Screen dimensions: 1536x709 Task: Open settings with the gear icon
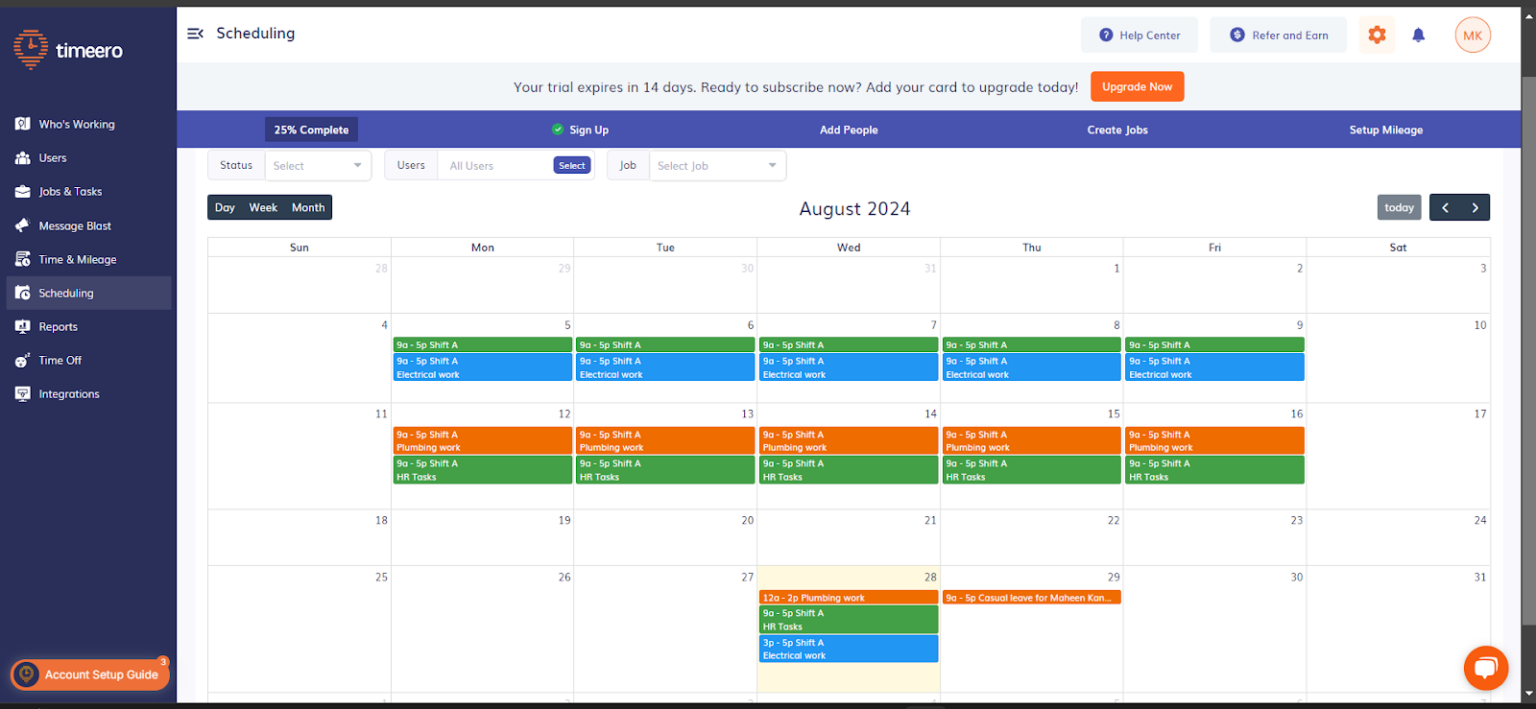(x=1376, y=34)
